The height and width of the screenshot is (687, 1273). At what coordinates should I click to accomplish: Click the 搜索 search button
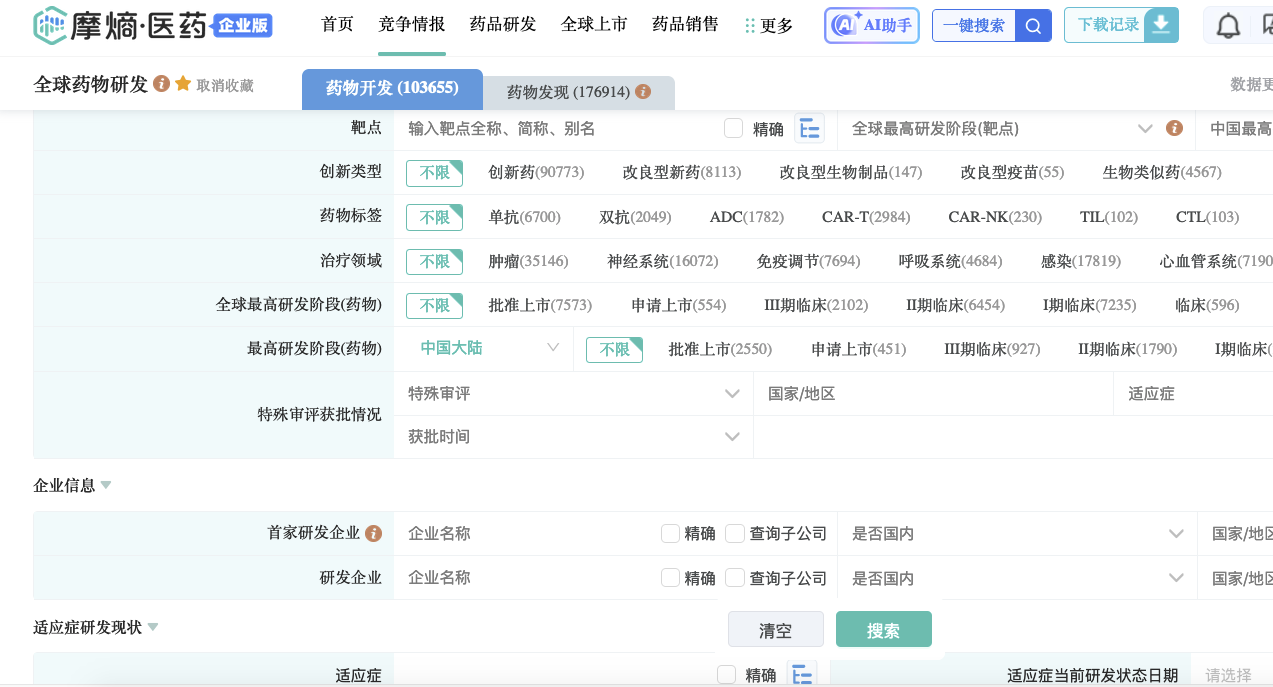(x=883, y=629)
